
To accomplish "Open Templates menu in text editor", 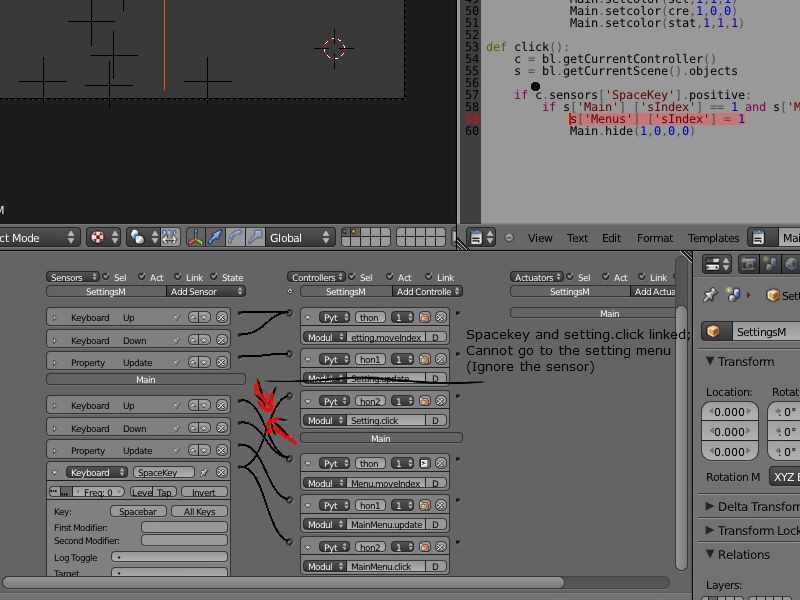I will 713,238.
